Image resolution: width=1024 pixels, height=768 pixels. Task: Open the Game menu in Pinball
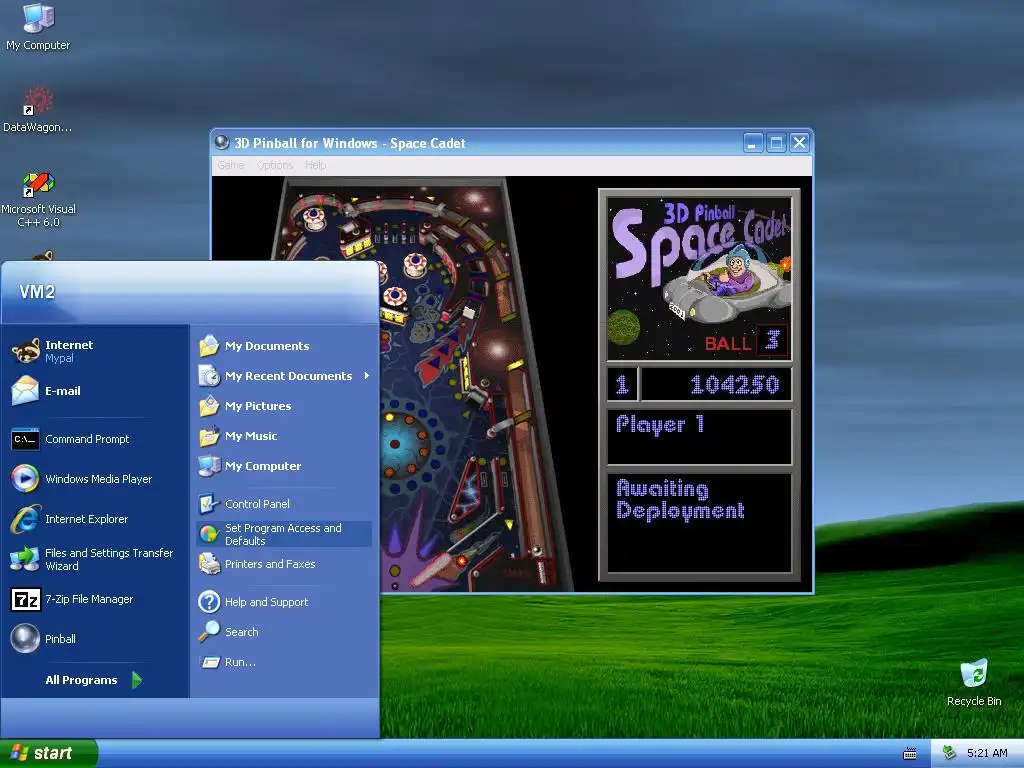(231, 165)
